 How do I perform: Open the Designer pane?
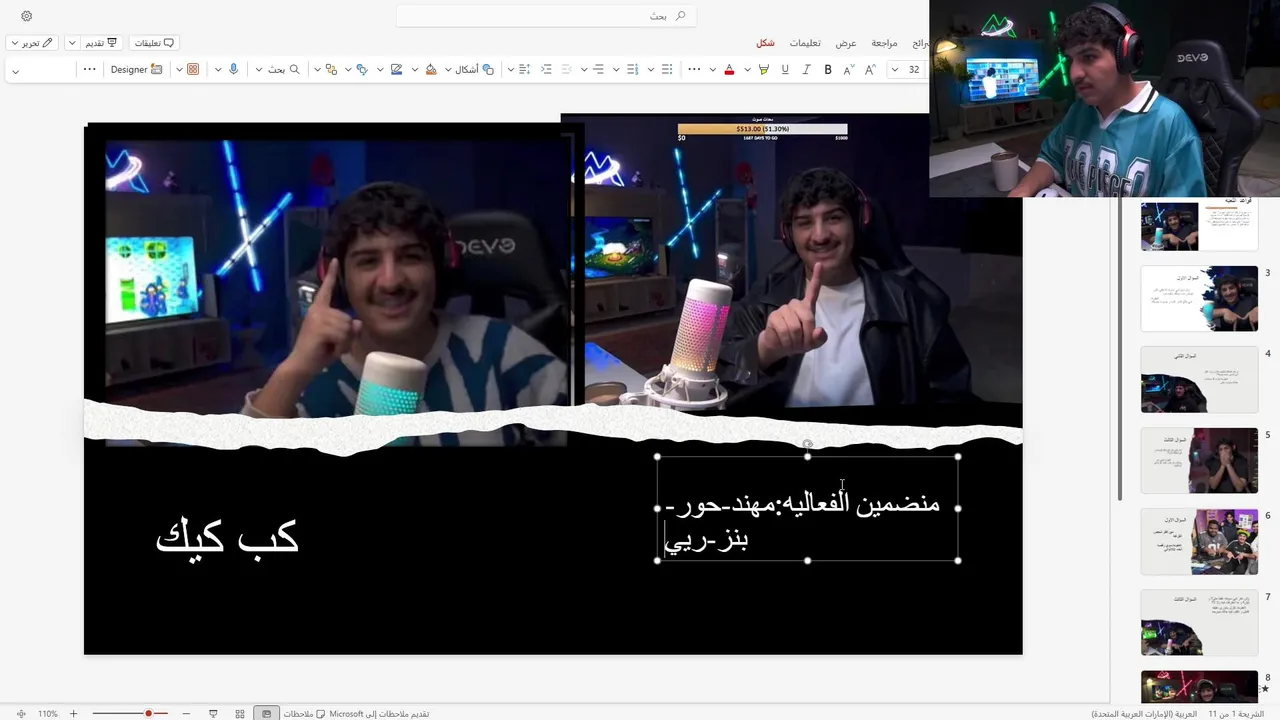(136, 70)
